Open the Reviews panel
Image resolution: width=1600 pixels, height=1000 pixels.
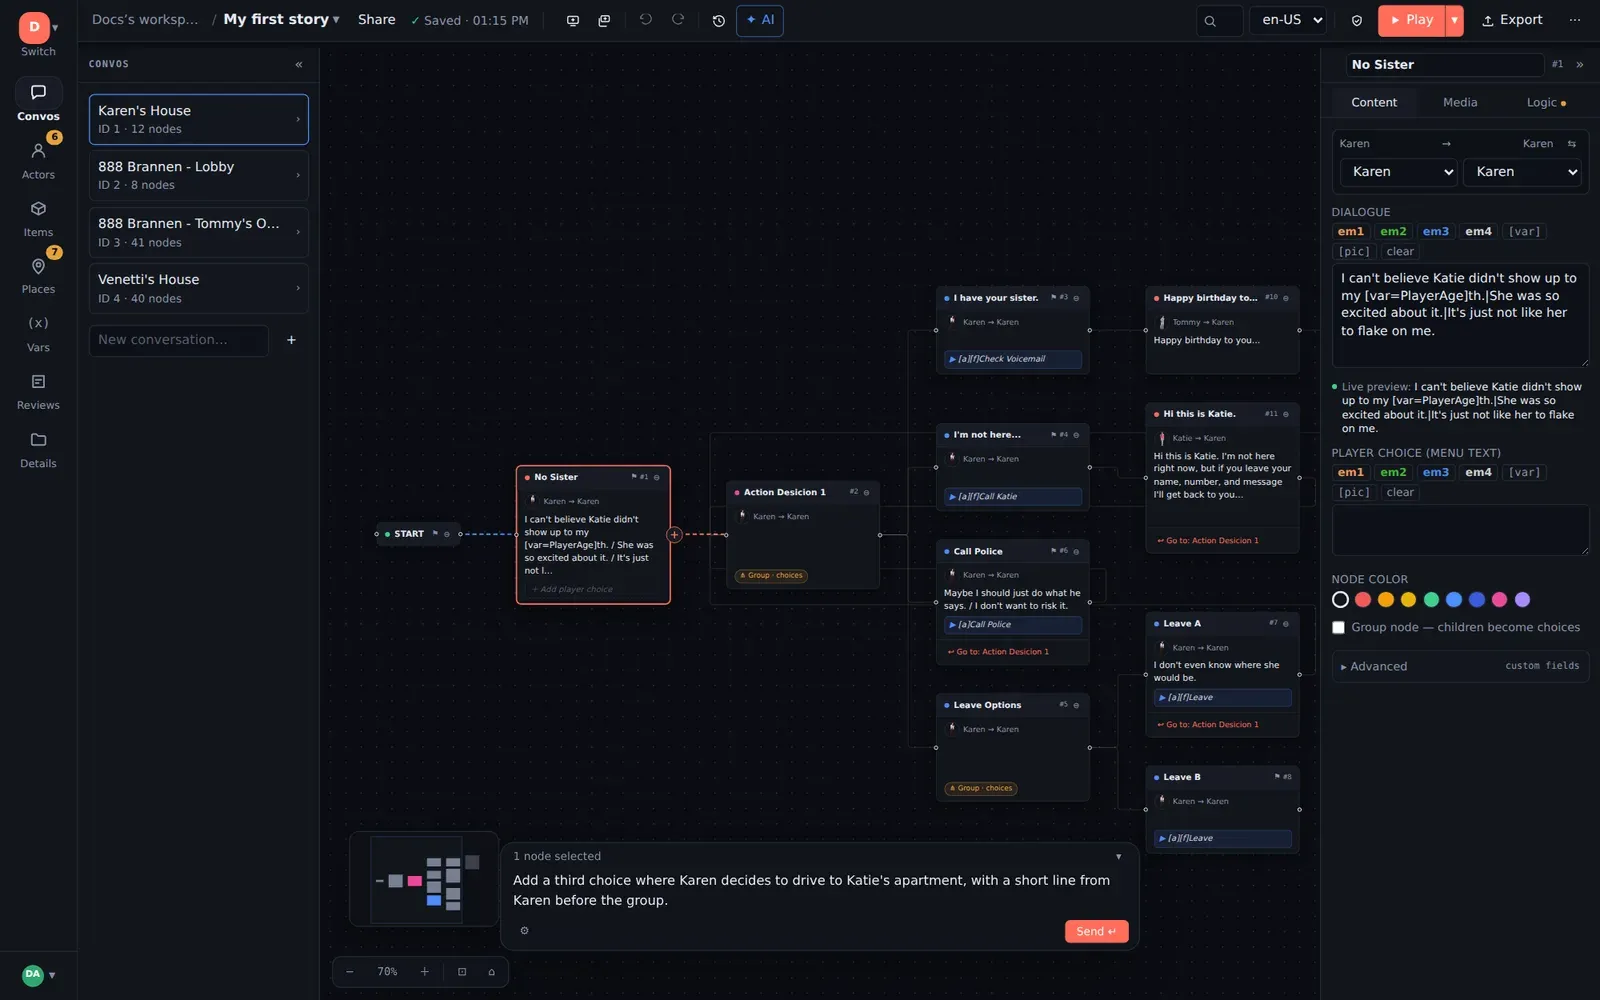pyautogui.click(x=38, y=391)
